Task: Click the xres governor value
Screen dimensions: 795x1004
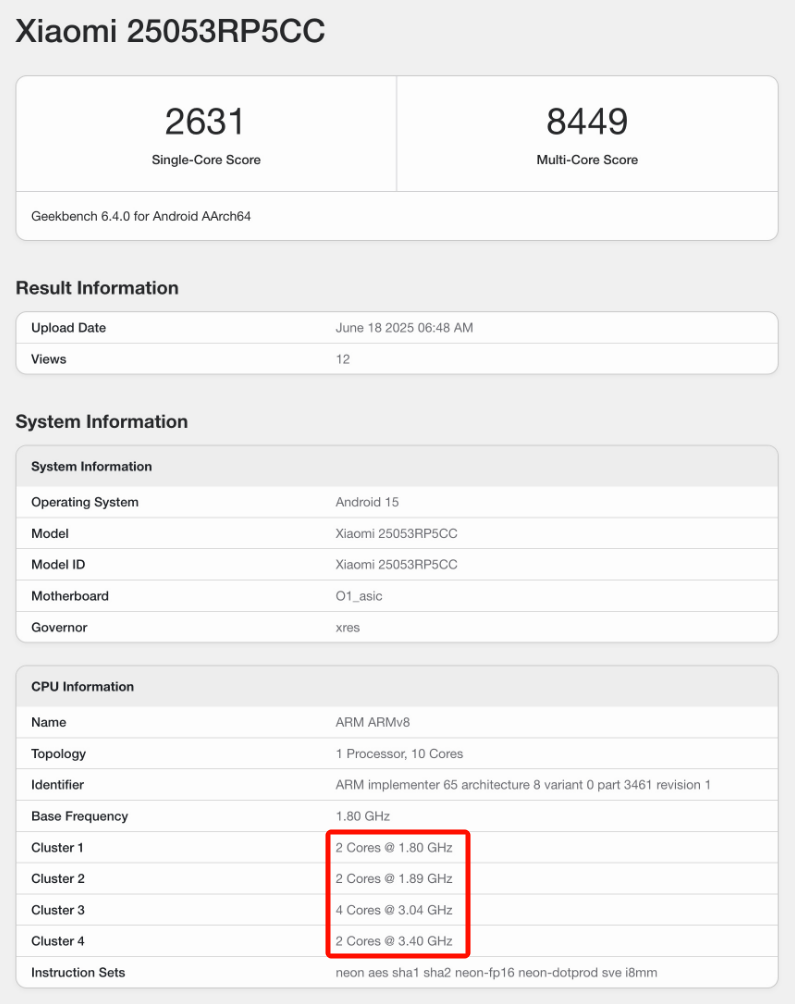Action: click(x=348, y=627)
